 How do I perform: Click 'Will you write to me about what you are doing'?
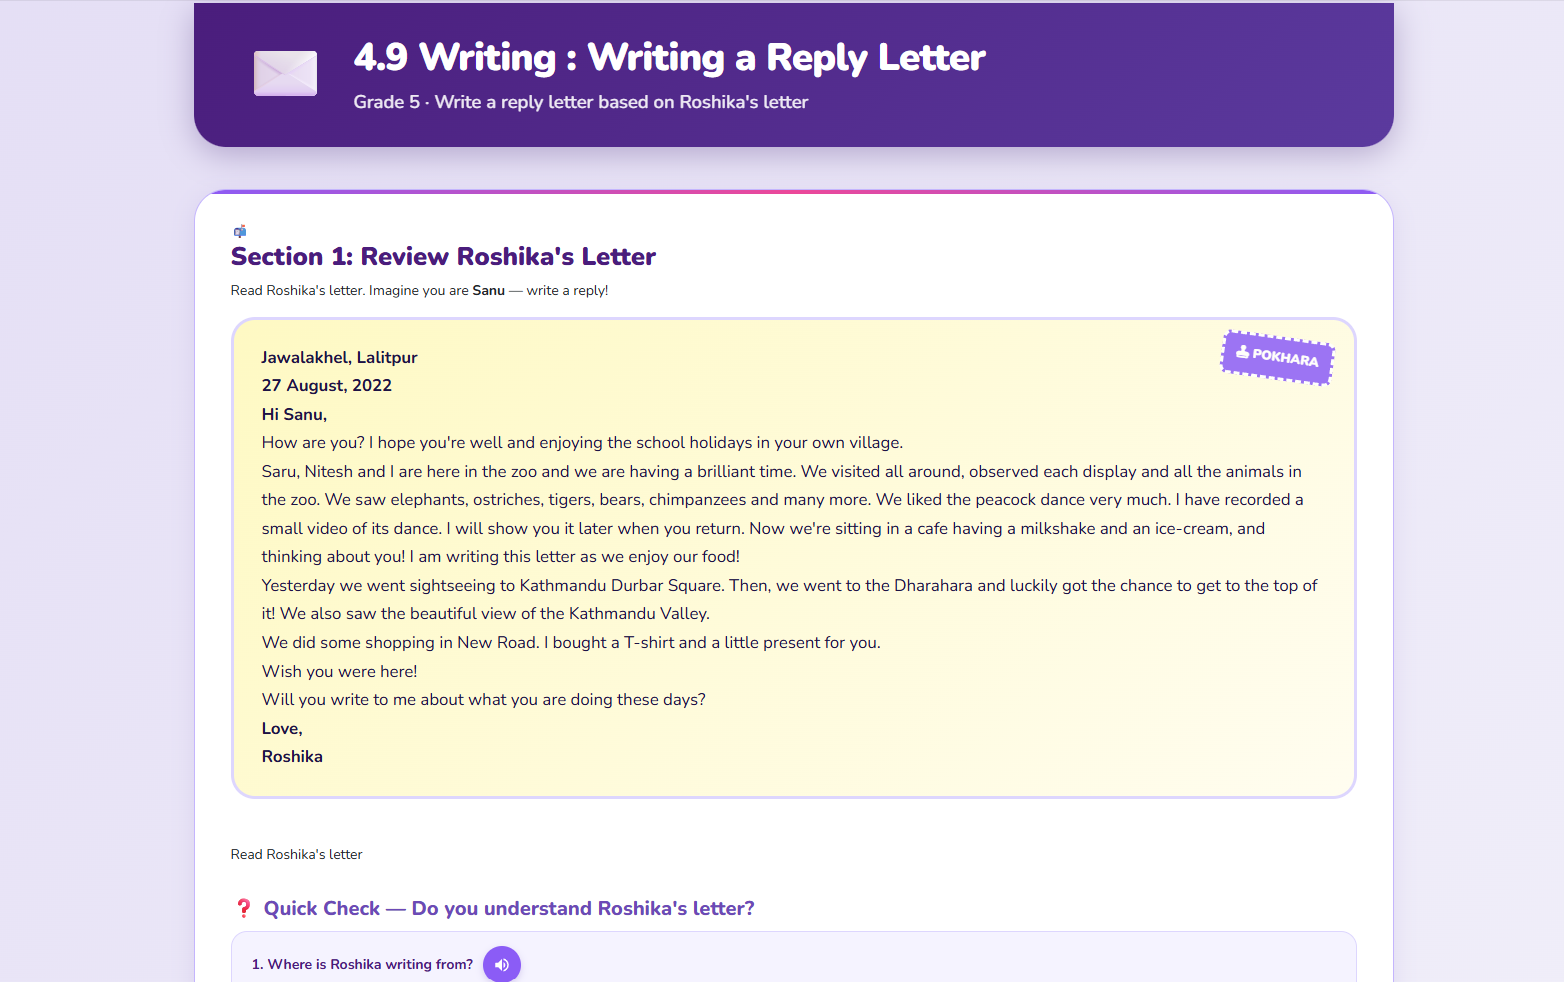coord(484,699)
